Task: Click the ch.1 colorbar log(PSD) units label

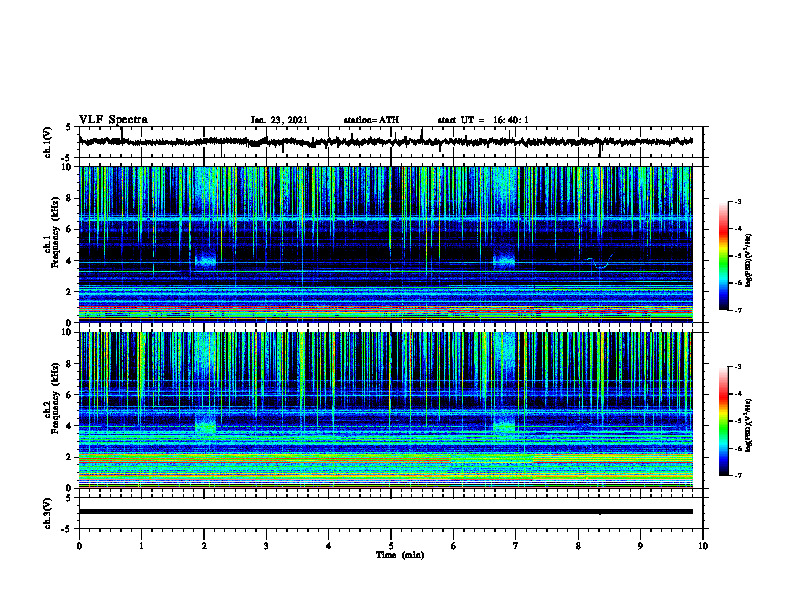Action: coord(749,260)
